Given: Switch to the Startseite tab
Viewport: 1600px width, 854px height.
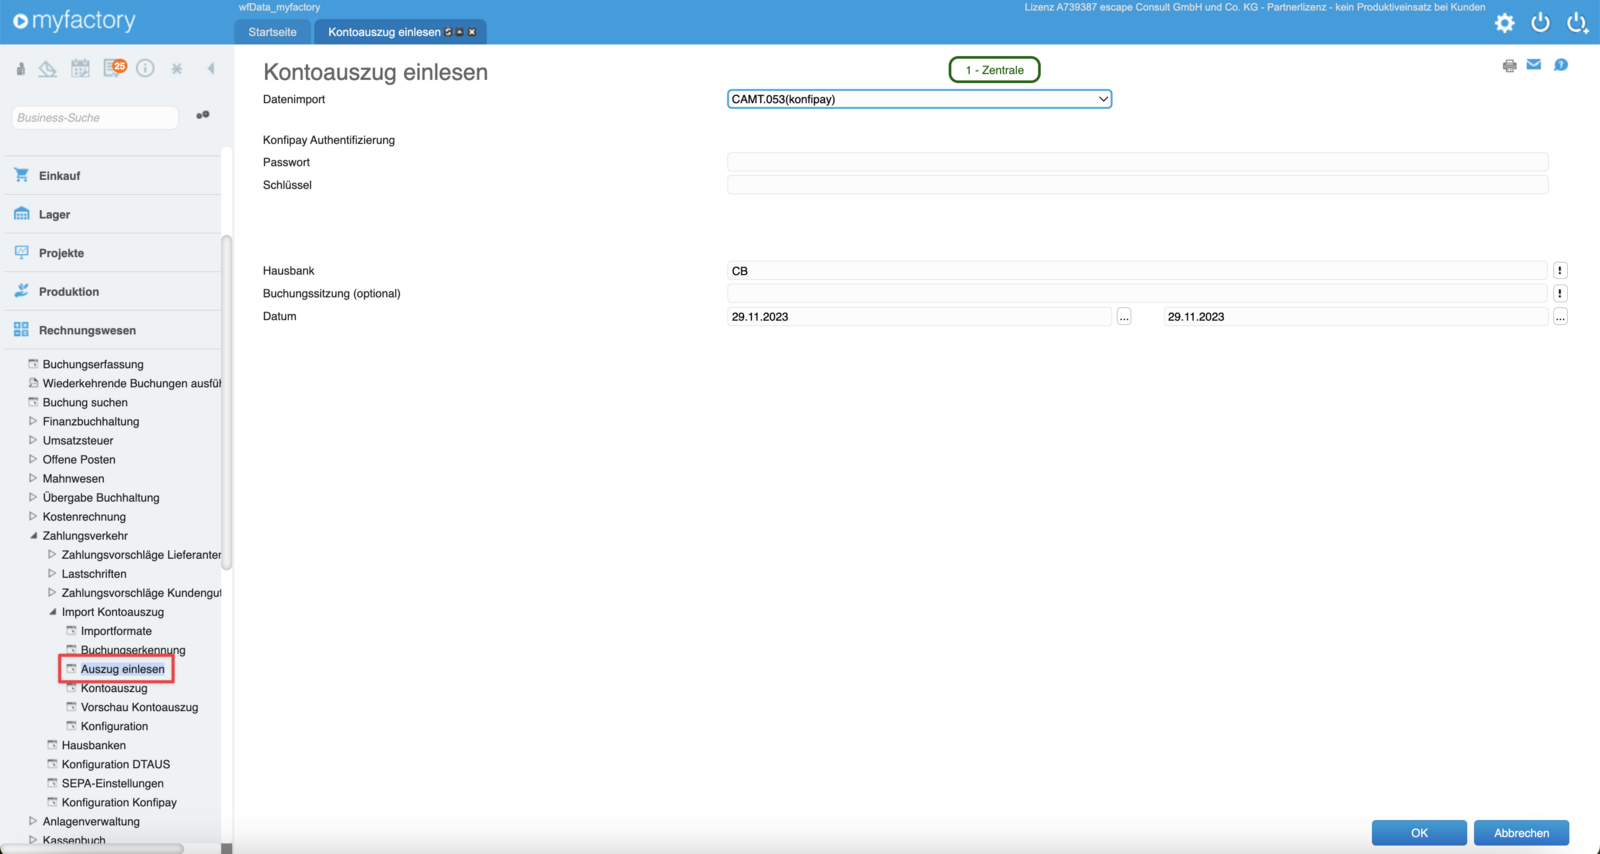Looking at the screenshot, I should (272, 32).
